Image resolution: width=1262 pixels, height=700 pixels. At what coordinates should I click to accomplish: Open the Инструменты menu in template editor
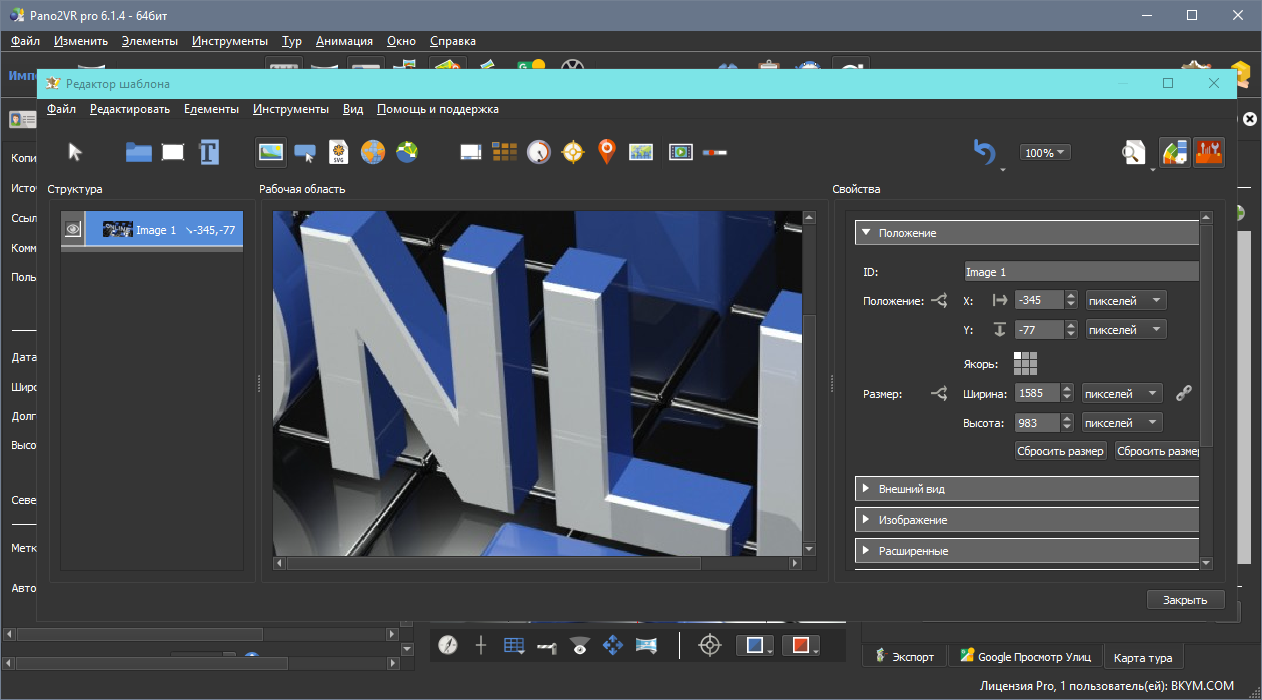[290, 109]
